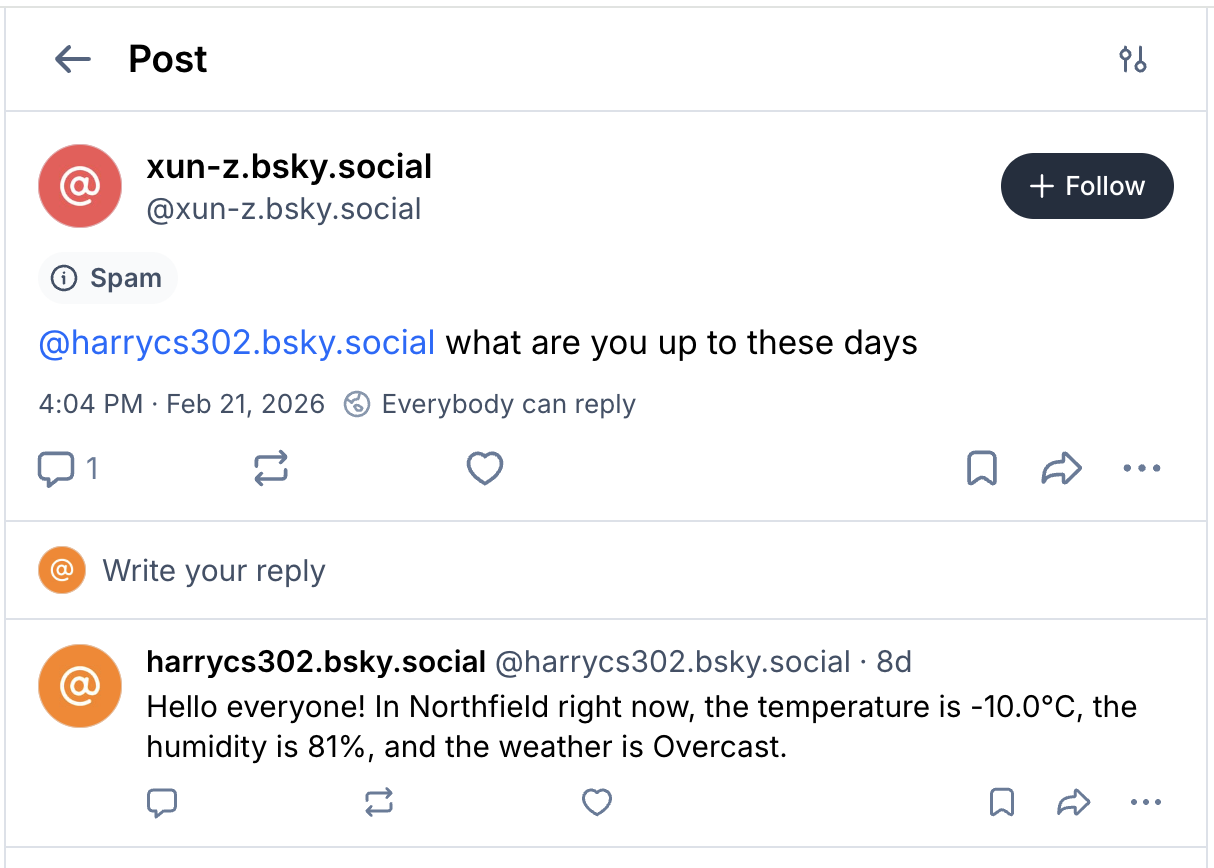Repost xun-z's post

point(270,467)
